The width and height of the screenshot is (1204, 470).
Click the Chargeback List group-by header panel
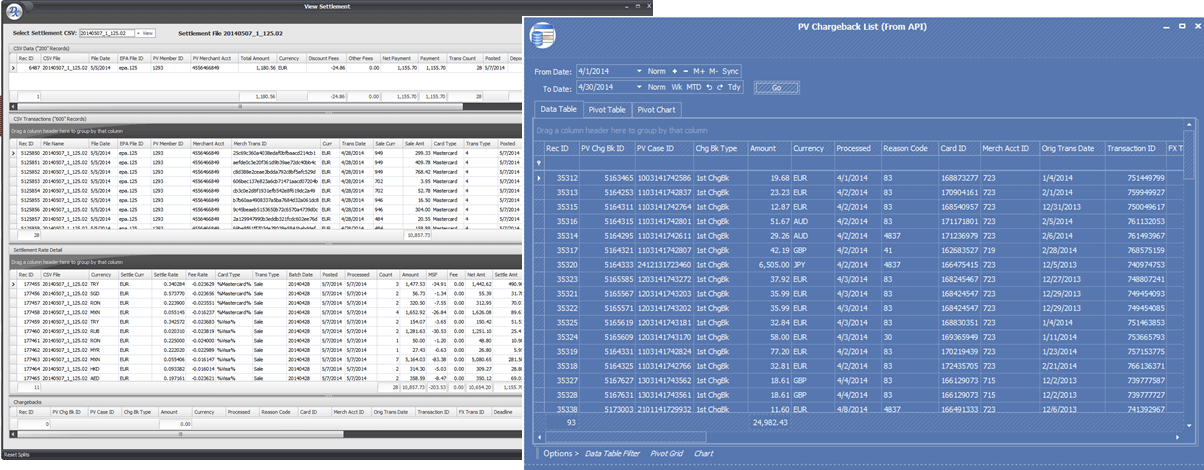(x=858, y=131)
